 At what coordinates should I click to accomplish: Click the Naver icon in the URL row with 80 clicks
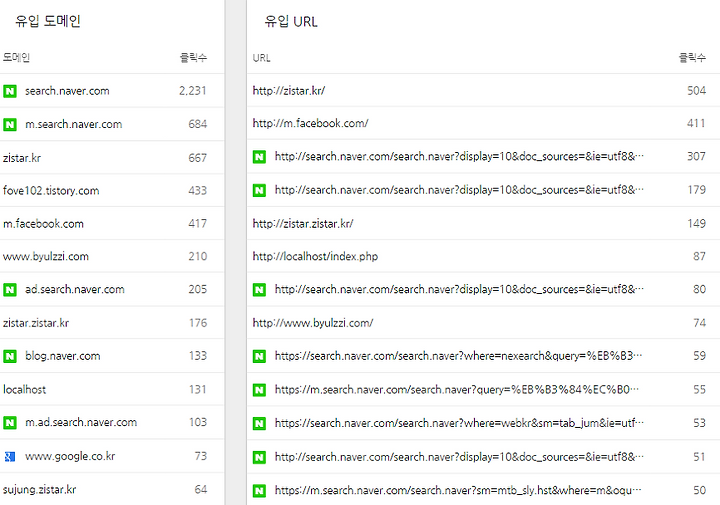[x=259, y=290]
